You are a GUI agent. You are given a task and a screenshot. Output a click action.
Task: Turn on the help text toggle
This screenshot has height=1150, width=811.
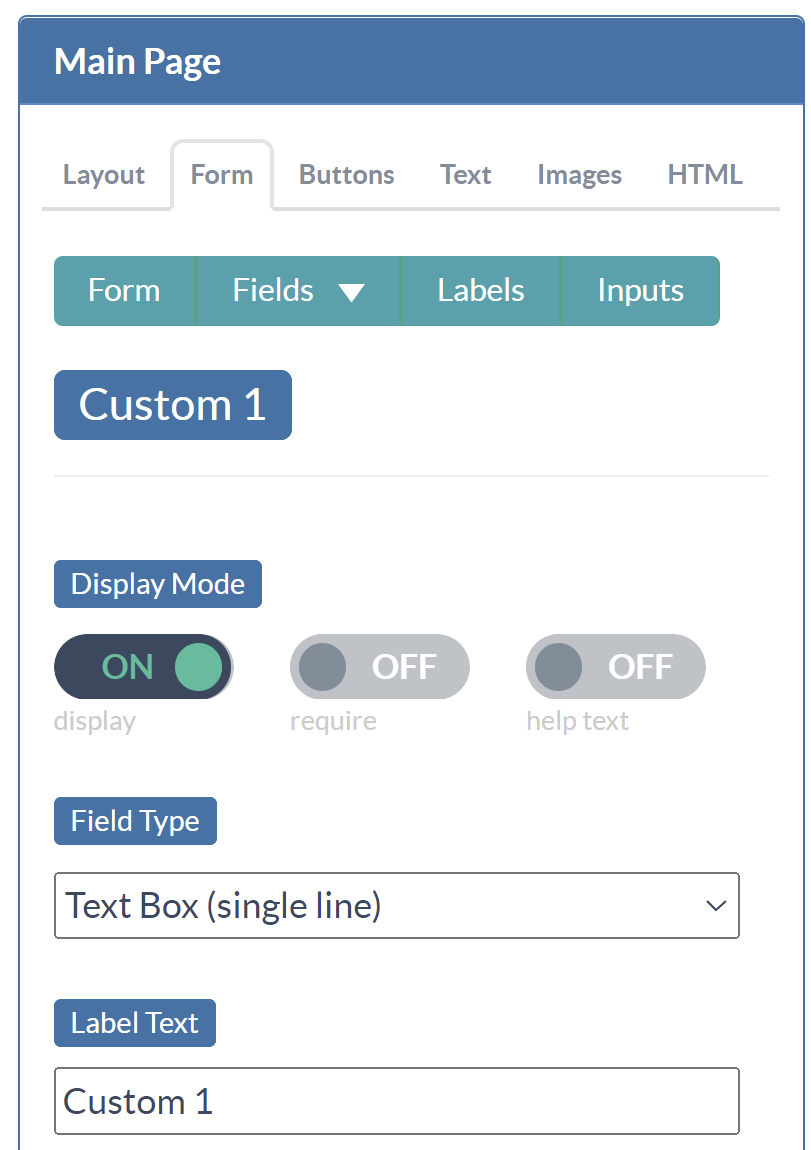tap(615, 666)
